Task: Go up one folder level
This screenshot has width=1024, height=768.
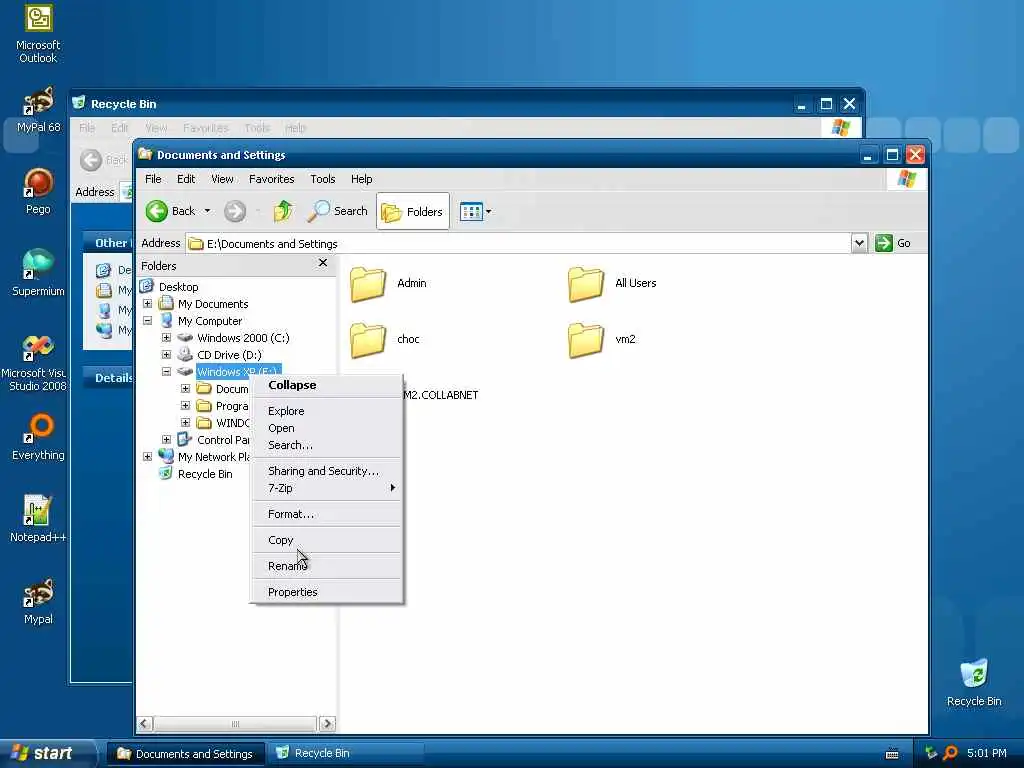Action: point(283,211)
